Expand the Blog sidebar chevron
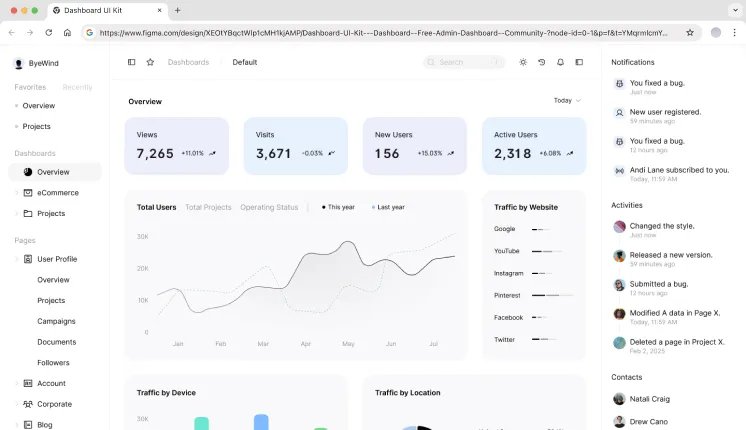Screen dimensions: 746x430 17,424
